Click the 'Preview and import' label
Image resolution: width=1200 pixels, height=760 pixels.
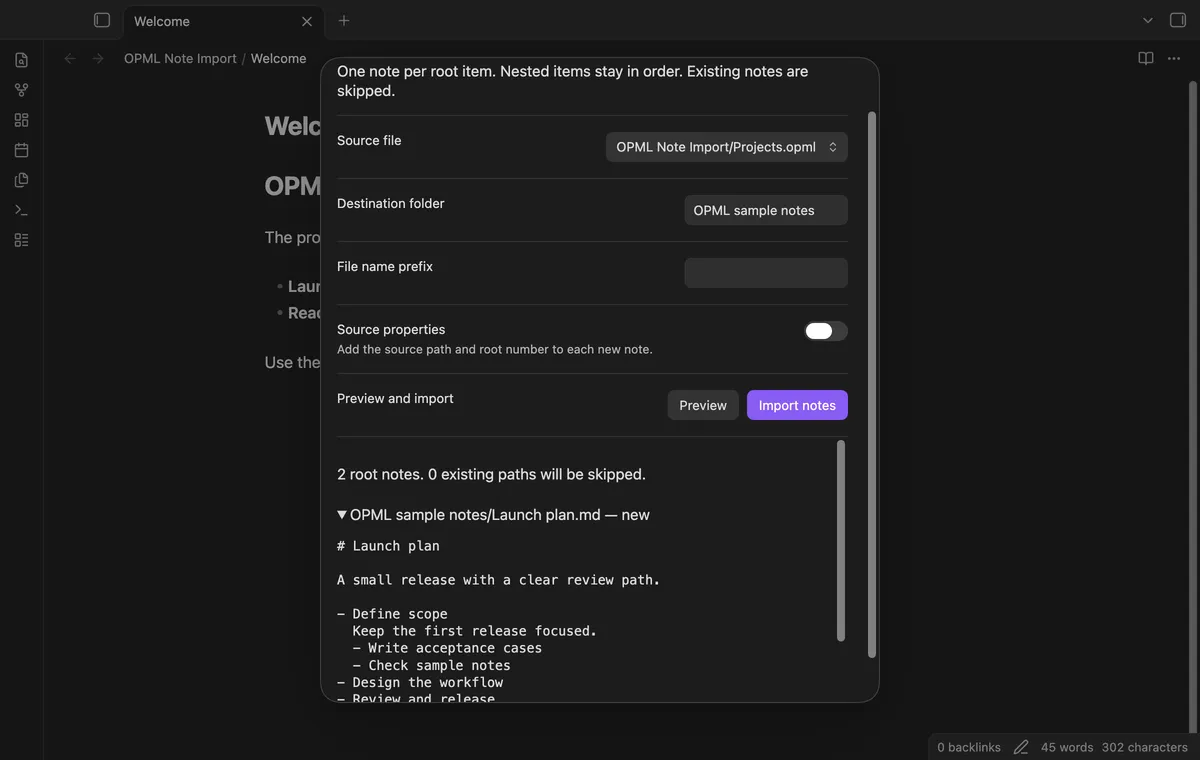[395, 398]
